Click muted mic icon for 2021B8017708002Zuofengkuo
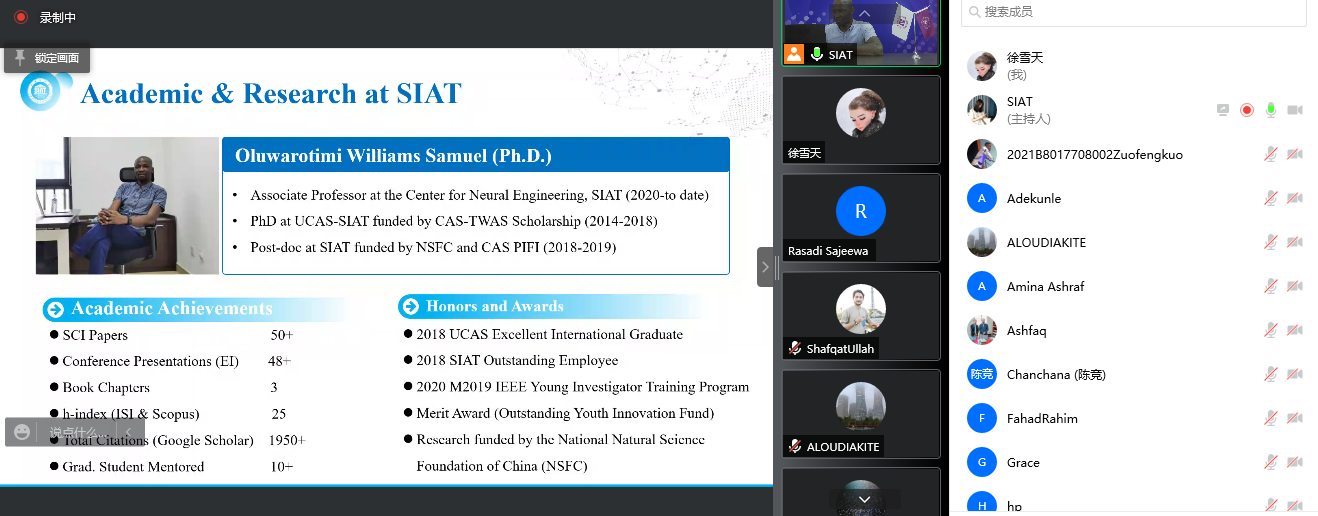The image size is (1318, 516). click(x=1270, y=154)
